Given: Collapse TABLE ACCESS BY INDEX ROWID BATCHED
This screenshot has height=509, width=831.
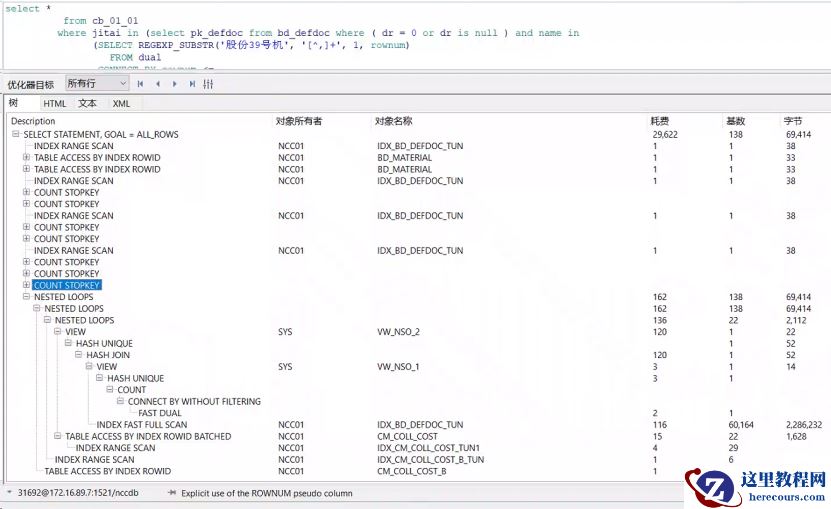Looking at the screenshot, I should click(58, 436).
